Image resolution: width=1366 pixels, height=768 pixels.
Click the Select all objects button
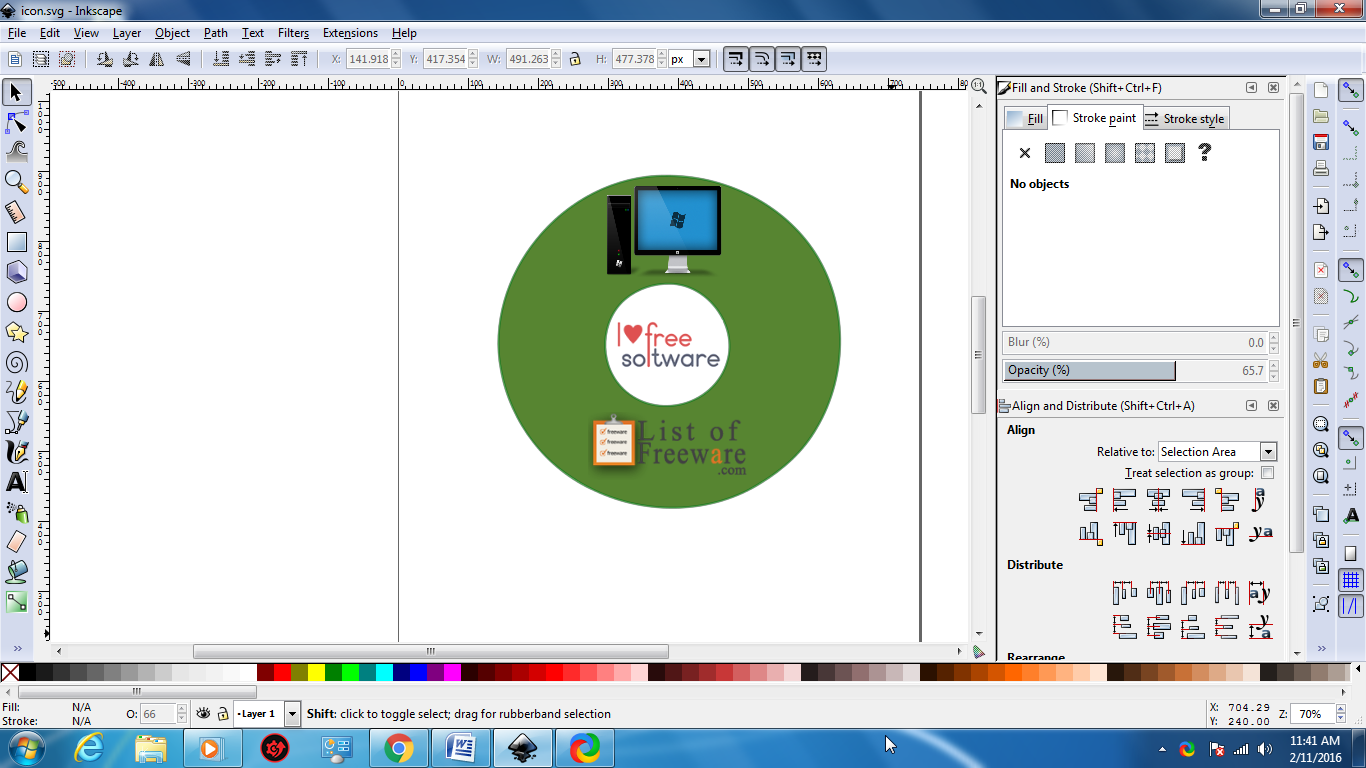tap(16, 59)
